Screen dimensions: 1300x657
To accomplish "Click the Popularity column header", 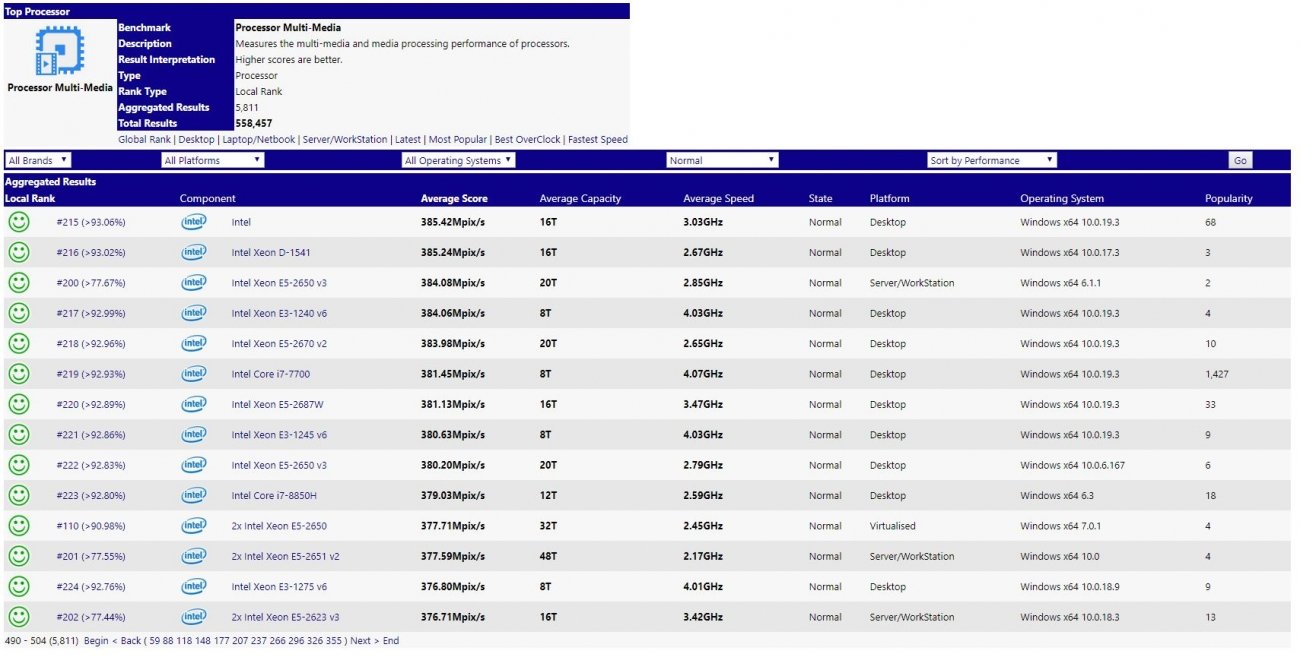I will 1229,199.
